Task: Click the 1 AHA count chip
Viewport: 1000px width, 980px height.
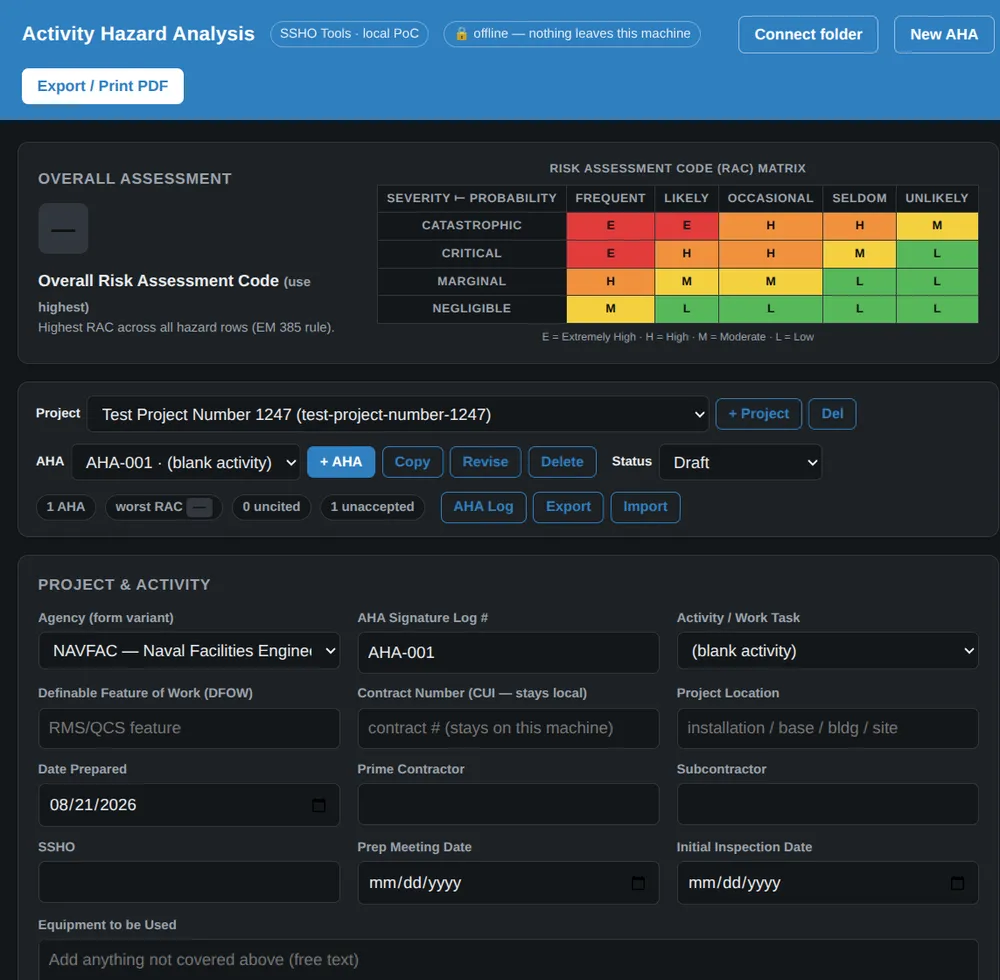Action: (66, 507)
